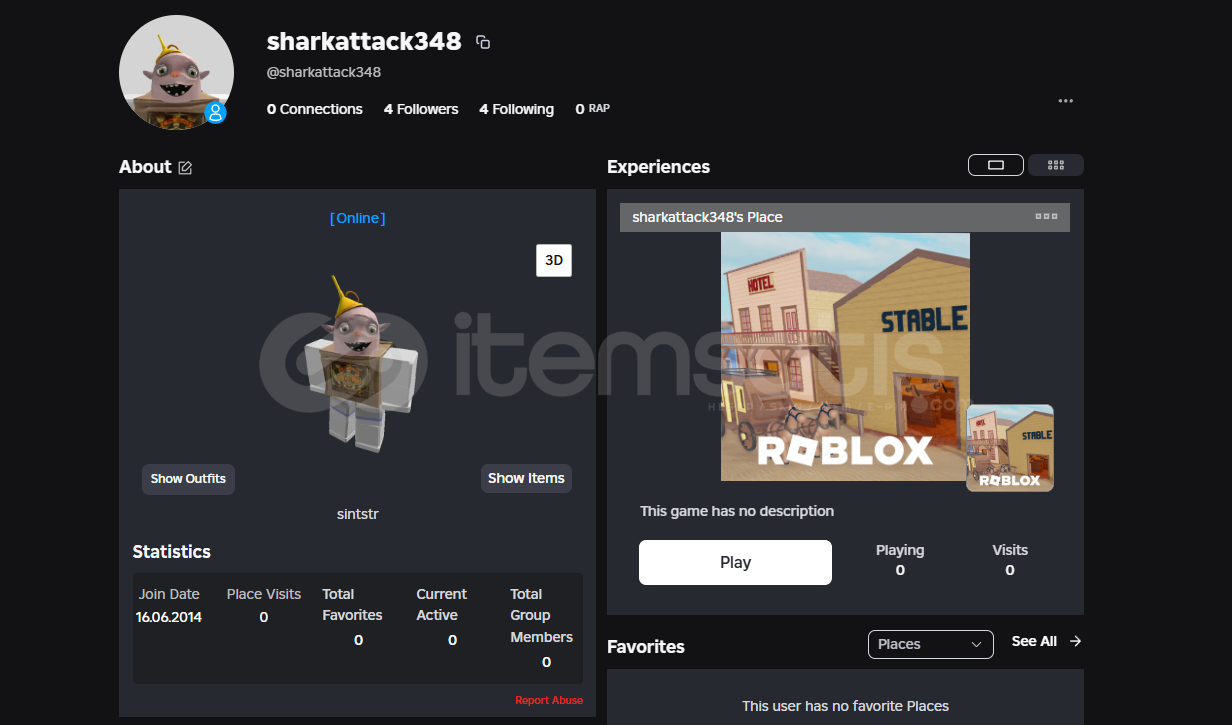
Task: Click the Experiences heading
Action: [x=659, y=167]
